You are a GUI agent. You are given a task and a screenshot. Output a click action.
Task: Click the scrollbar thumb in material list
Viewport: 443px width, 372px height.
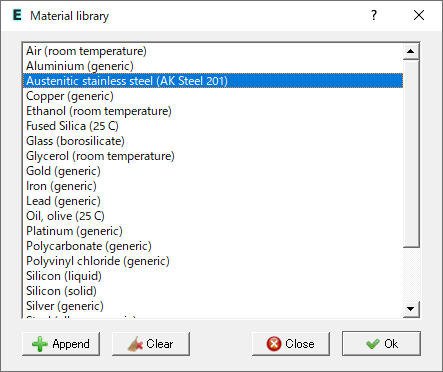pyautogui.click(x=411, y=154)
